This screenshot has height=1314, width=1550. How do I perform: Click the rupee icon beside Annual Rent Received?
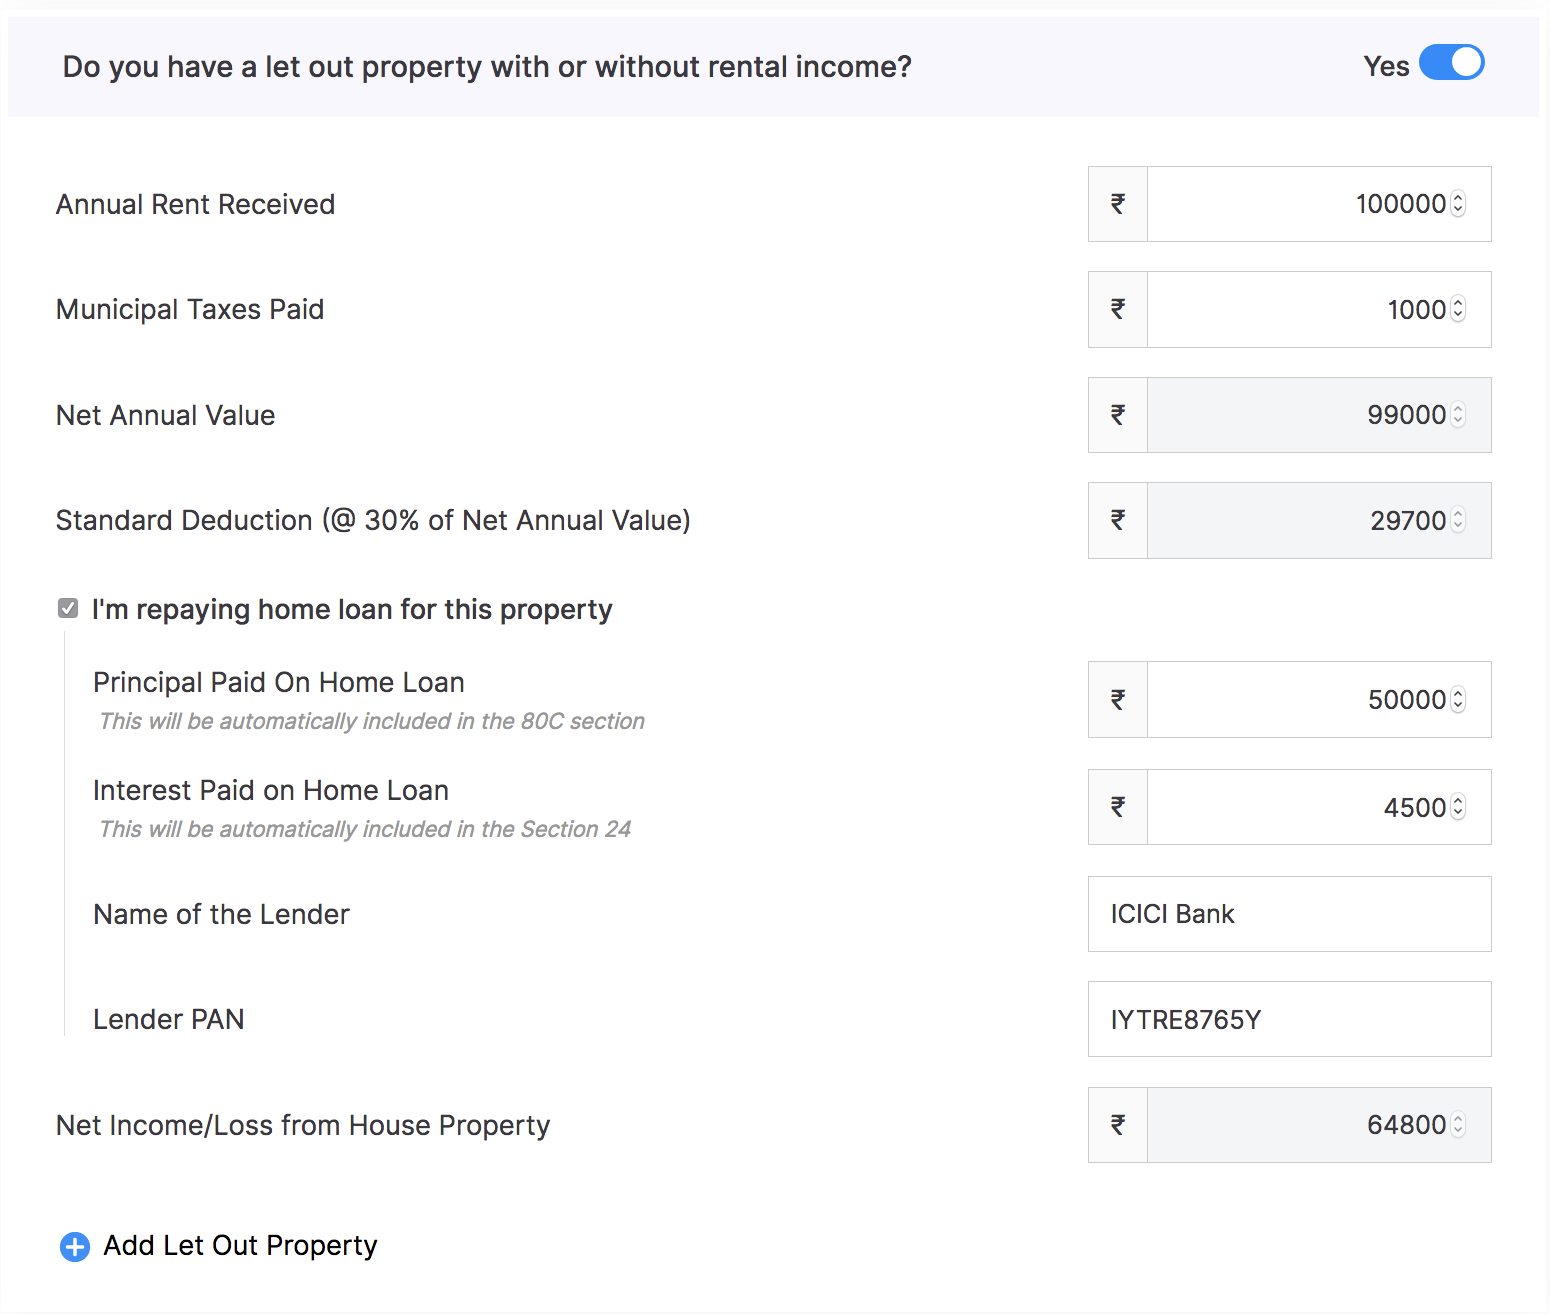1117,204
